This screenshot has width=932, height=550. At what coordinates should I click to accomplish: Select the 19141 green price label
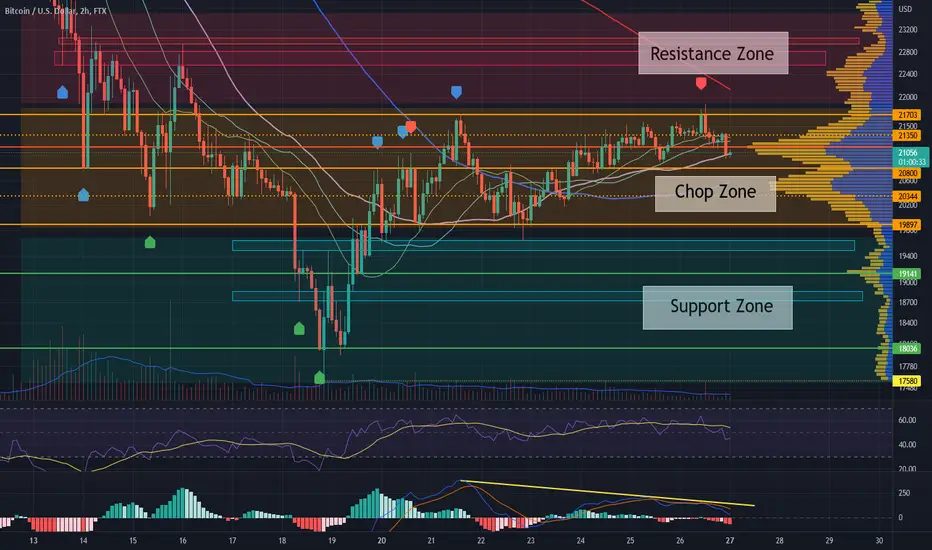[x=907, y=274]
